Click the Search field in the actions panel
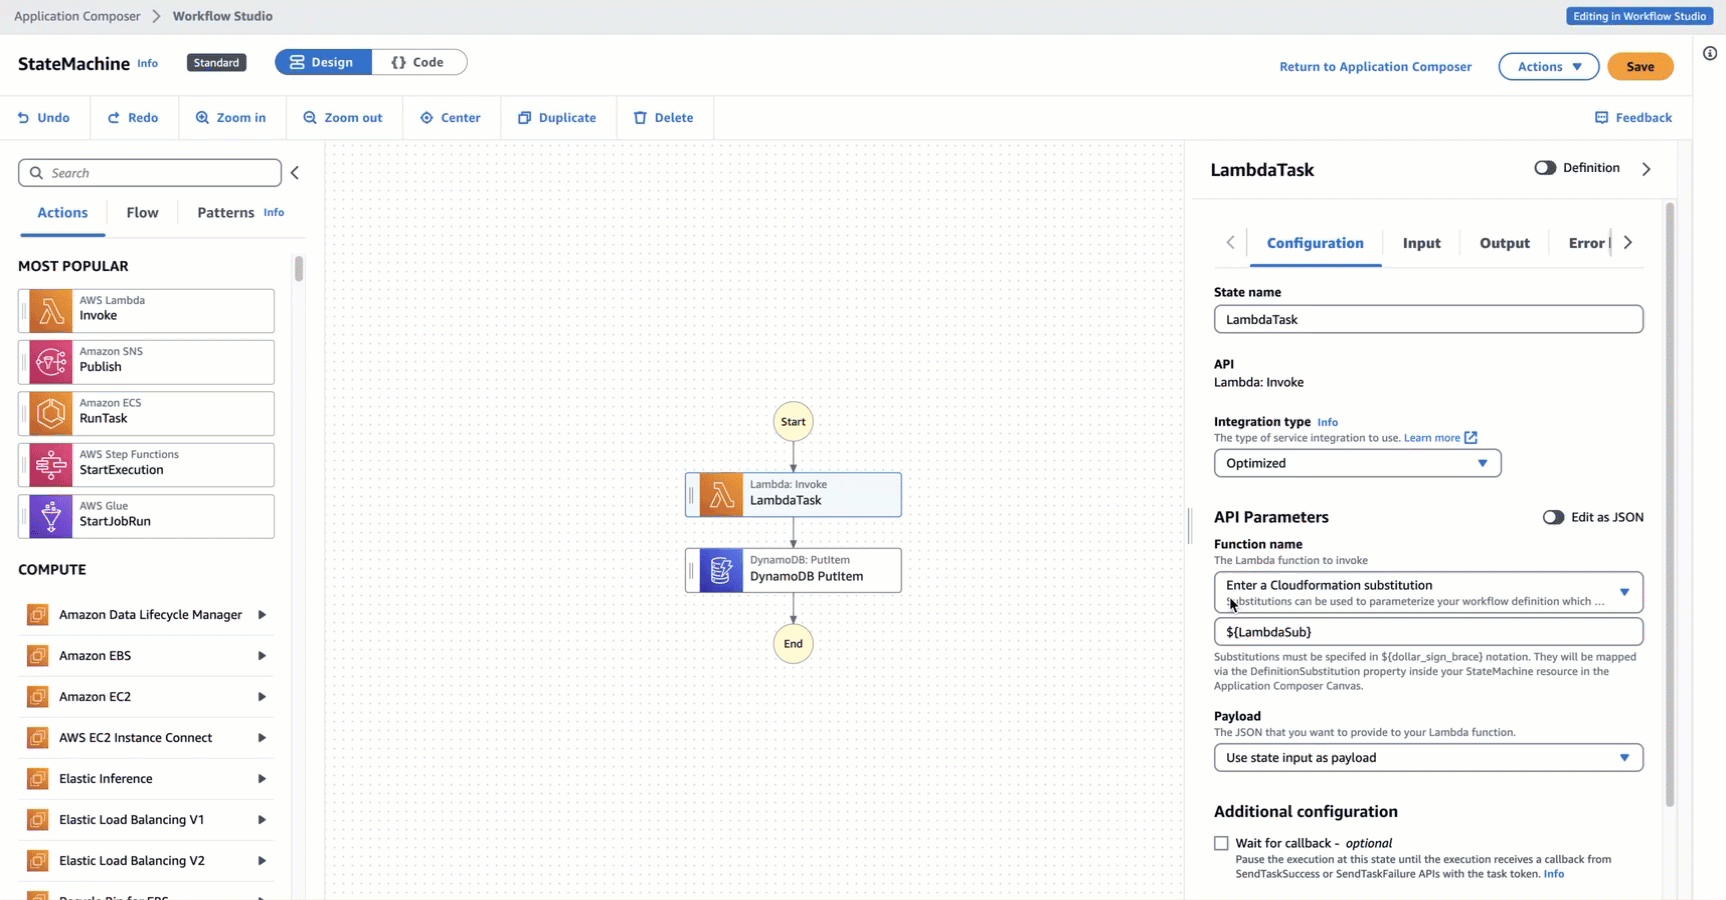1726x900 pixels. coord(148,172)
